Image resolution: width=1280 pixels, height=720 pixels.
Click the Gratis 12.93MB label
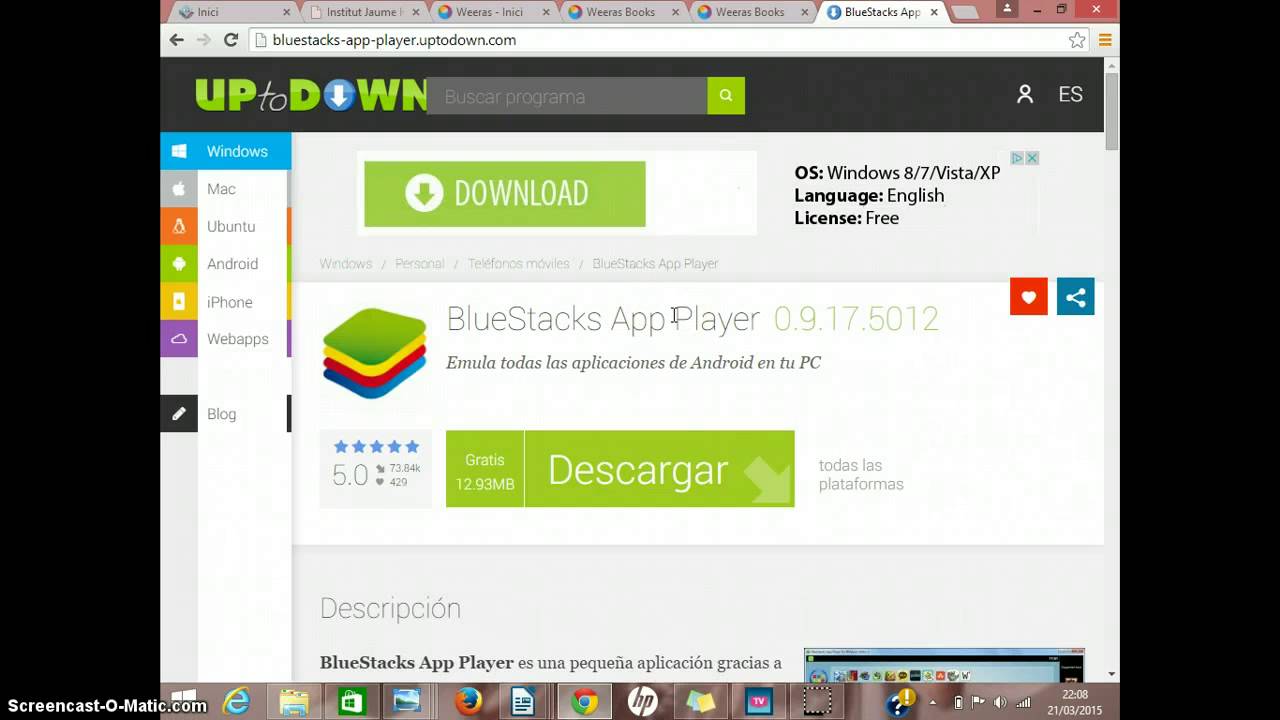click(485, 471)
